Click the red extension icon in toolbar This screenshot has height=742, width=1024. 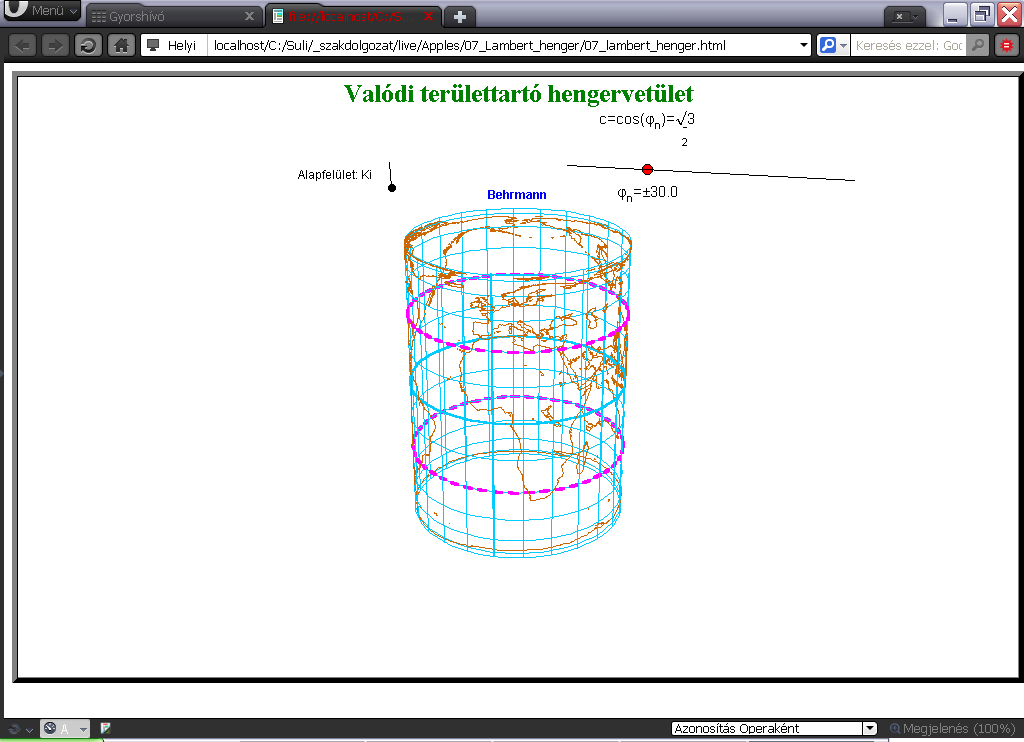click(x=1006, y=46)
